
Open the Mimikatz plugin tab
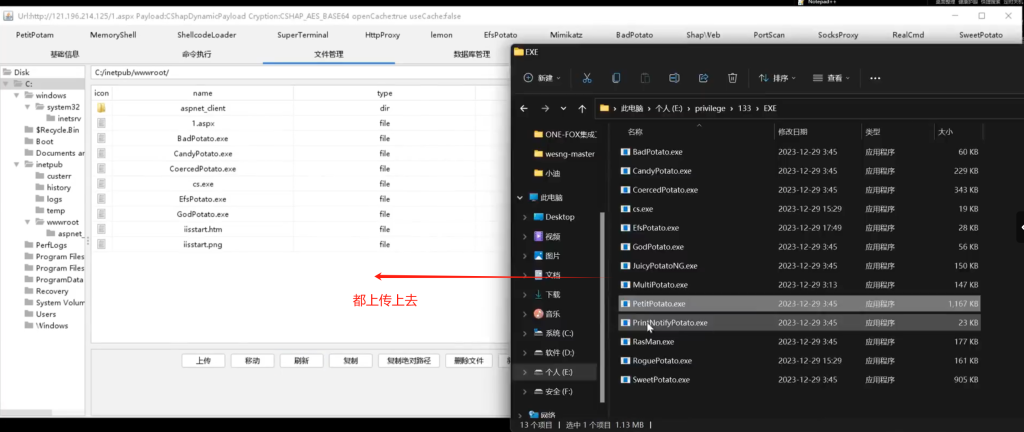coord(567,35)
